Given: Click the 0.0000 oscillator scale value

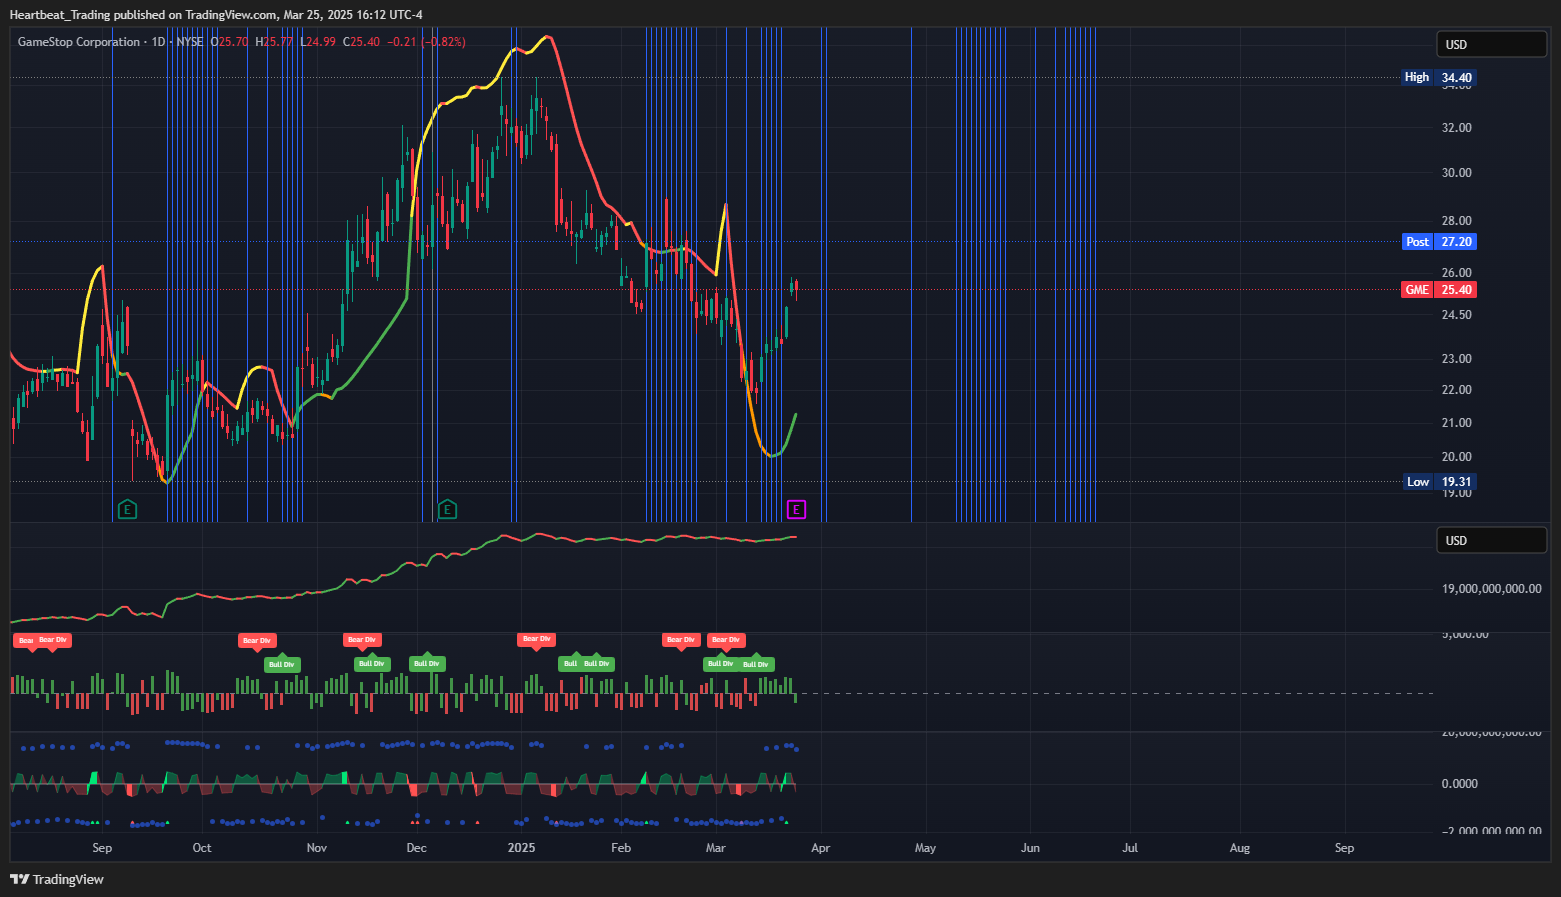Looking at the screenshot, I should tap(1460, 784).
